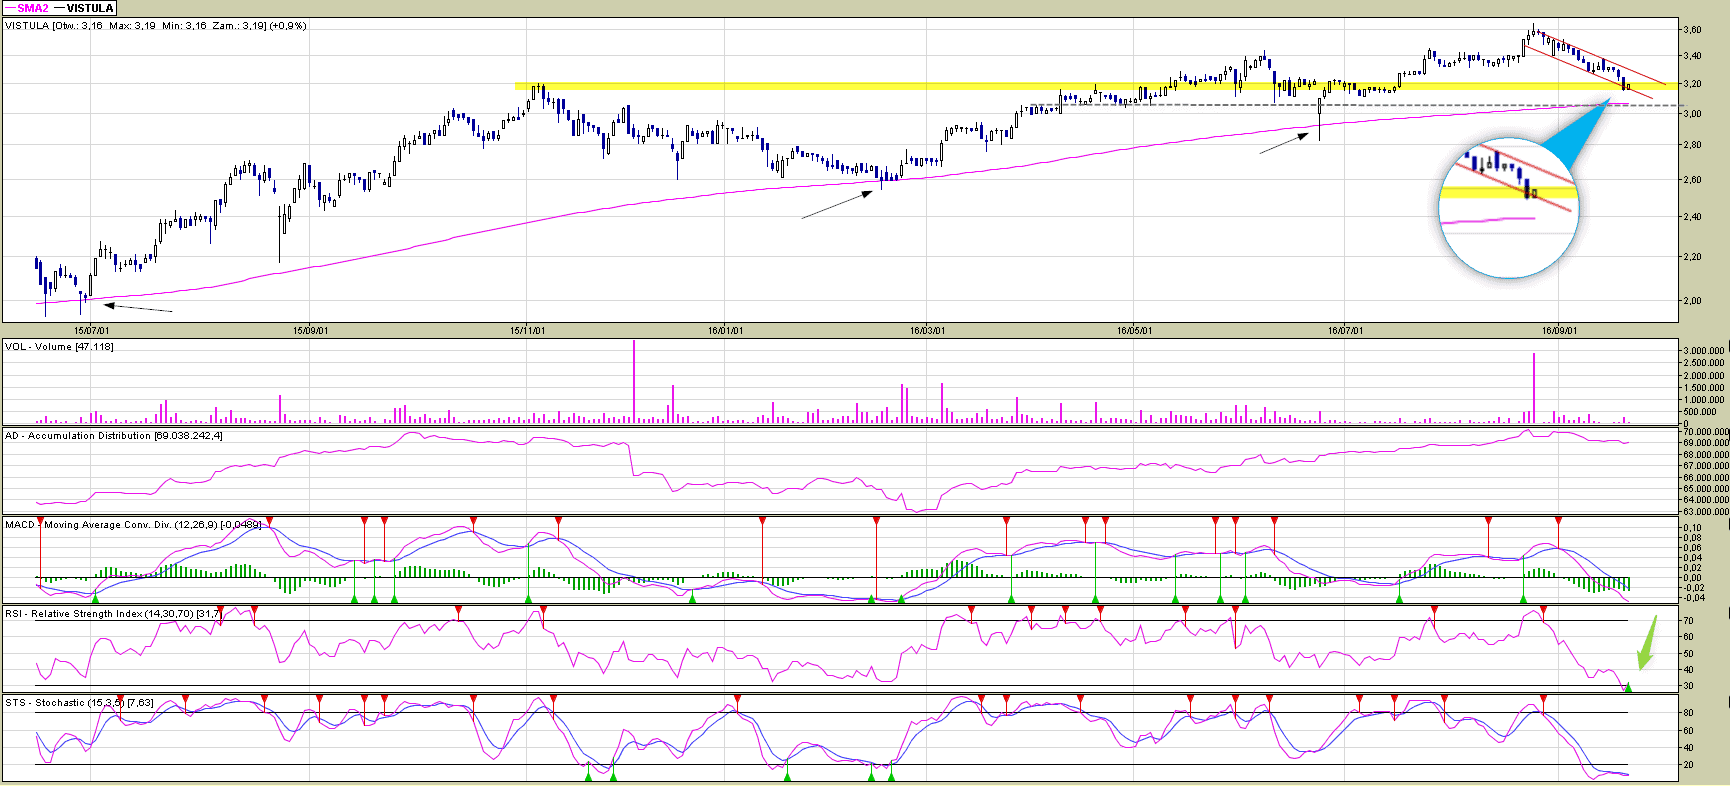Select the AD - Accumulation Distribution label
This screenshot has height=786, width=1730.
point(114,436)
